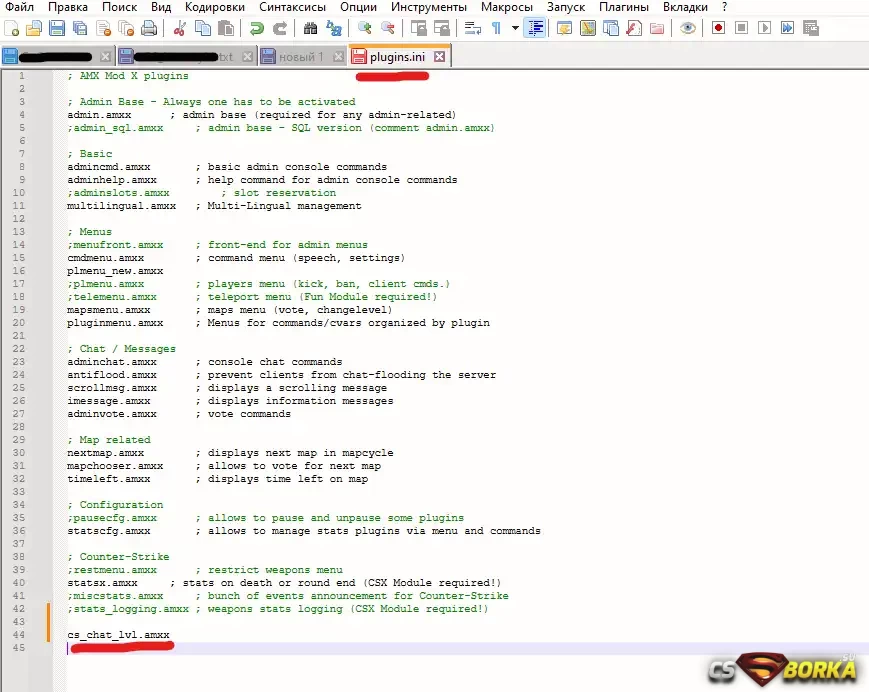Open the Файл menu
869x692 pixels.
(x=20, y=7)
